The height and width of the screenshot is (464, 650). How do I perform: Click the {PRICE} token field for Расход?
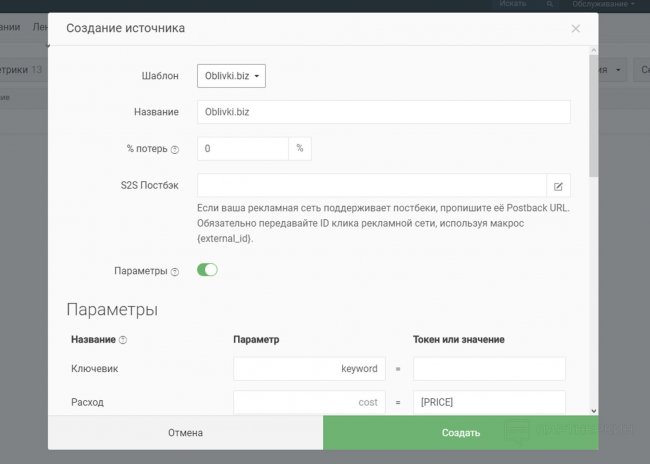[489, 402]
